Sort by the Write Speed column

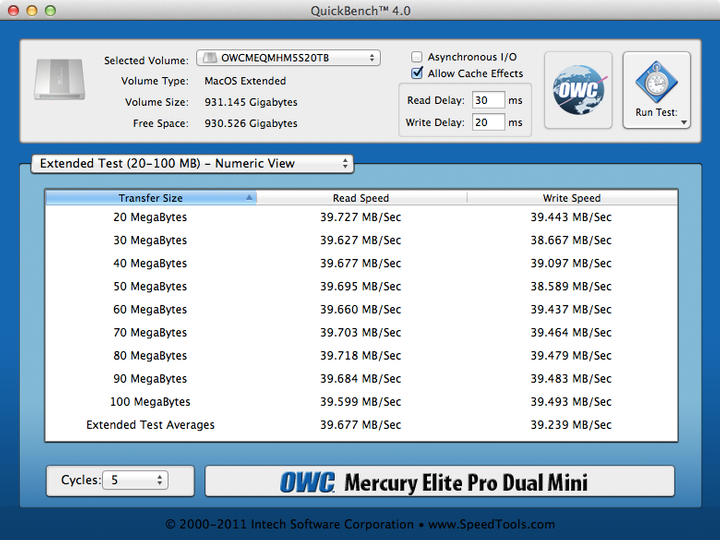coord(571,198)
